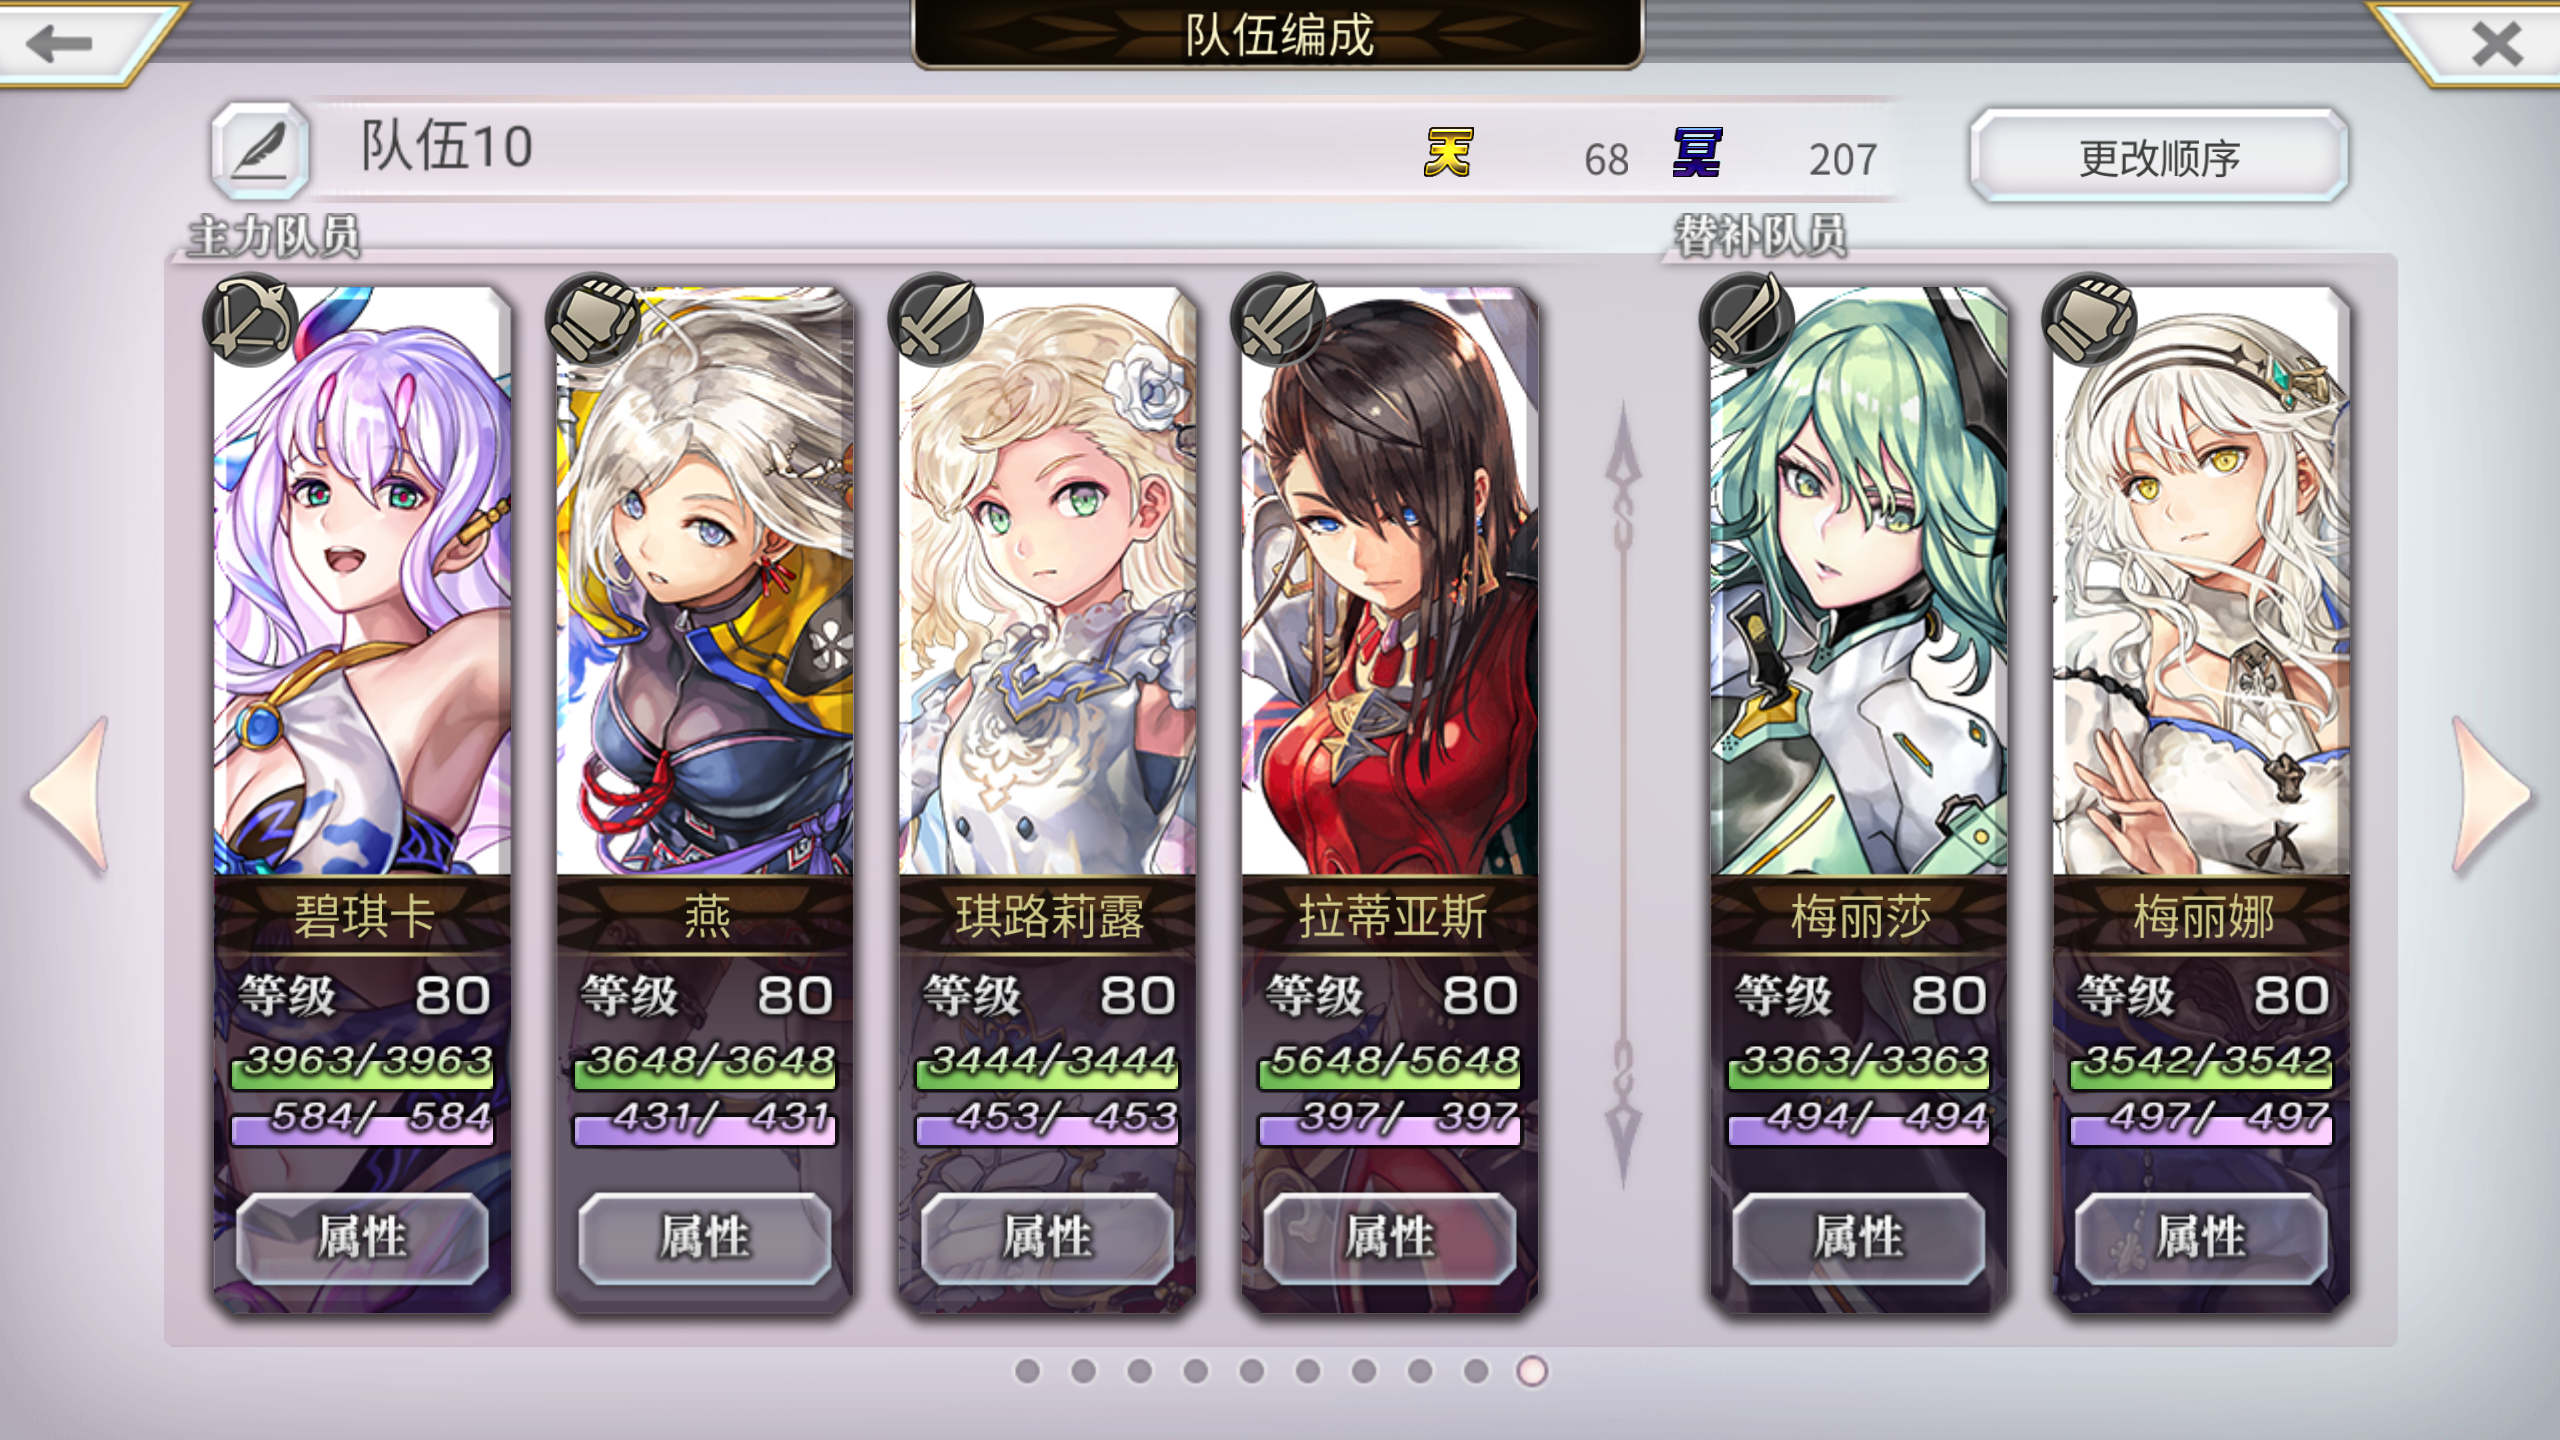2560x1440 pixels.
Task: Click the bow weapon icon on 碧琪卡
Action: click(x=250, y=321)
